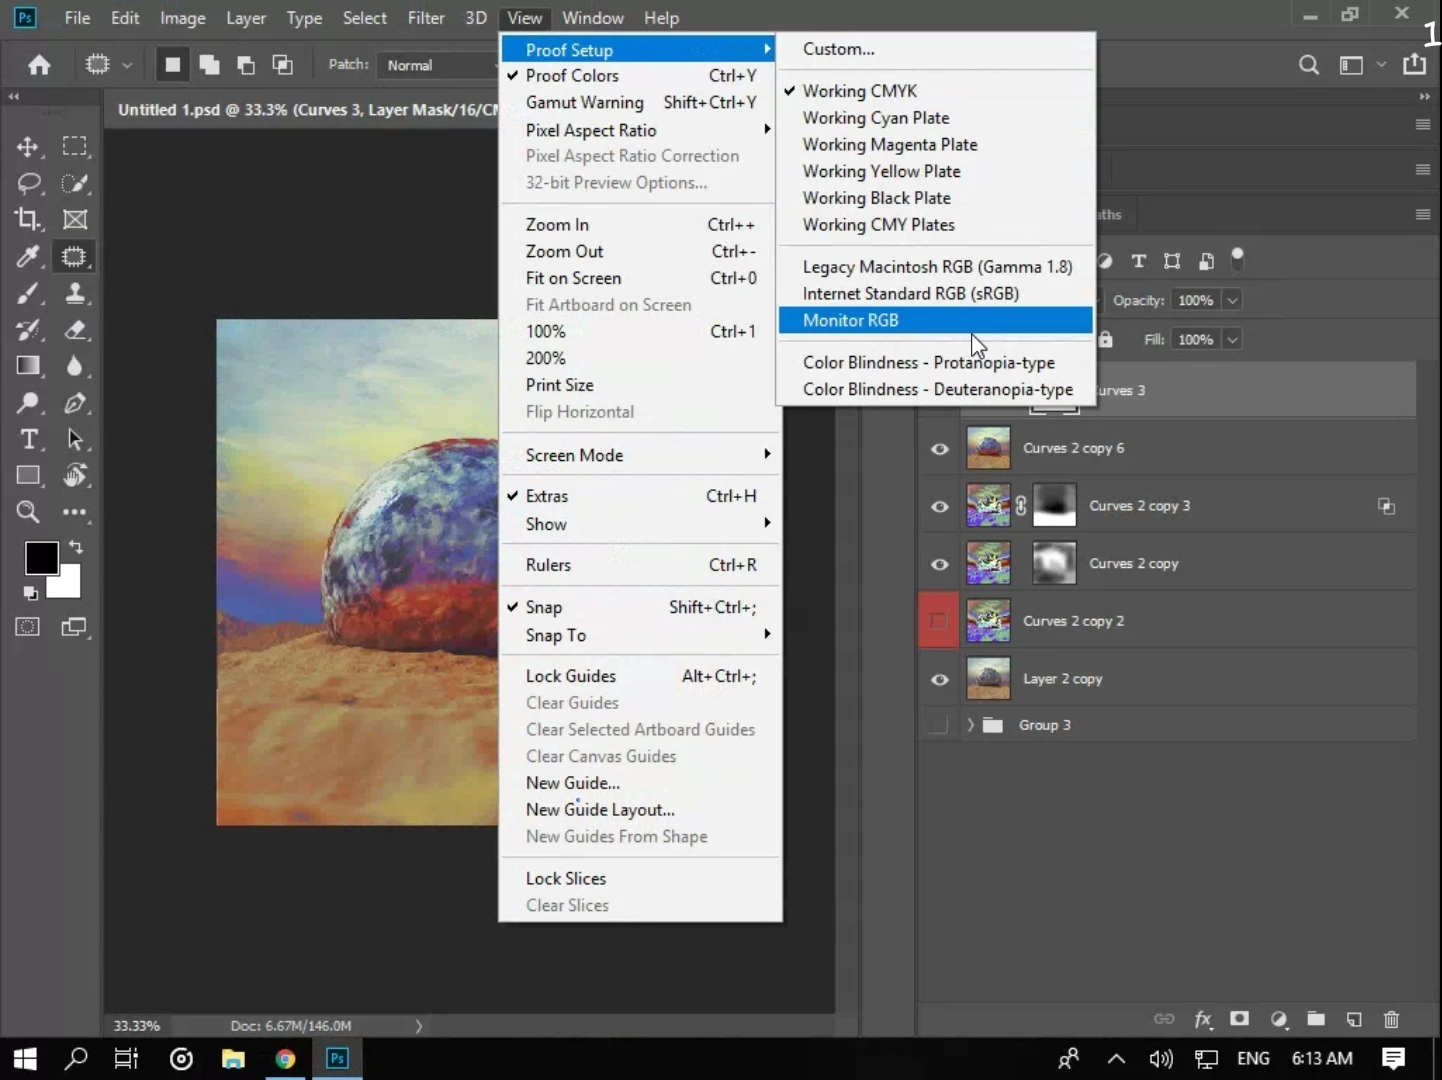Click the Share icon at top right
Screen dimensions: 1442x1080
1414,64
